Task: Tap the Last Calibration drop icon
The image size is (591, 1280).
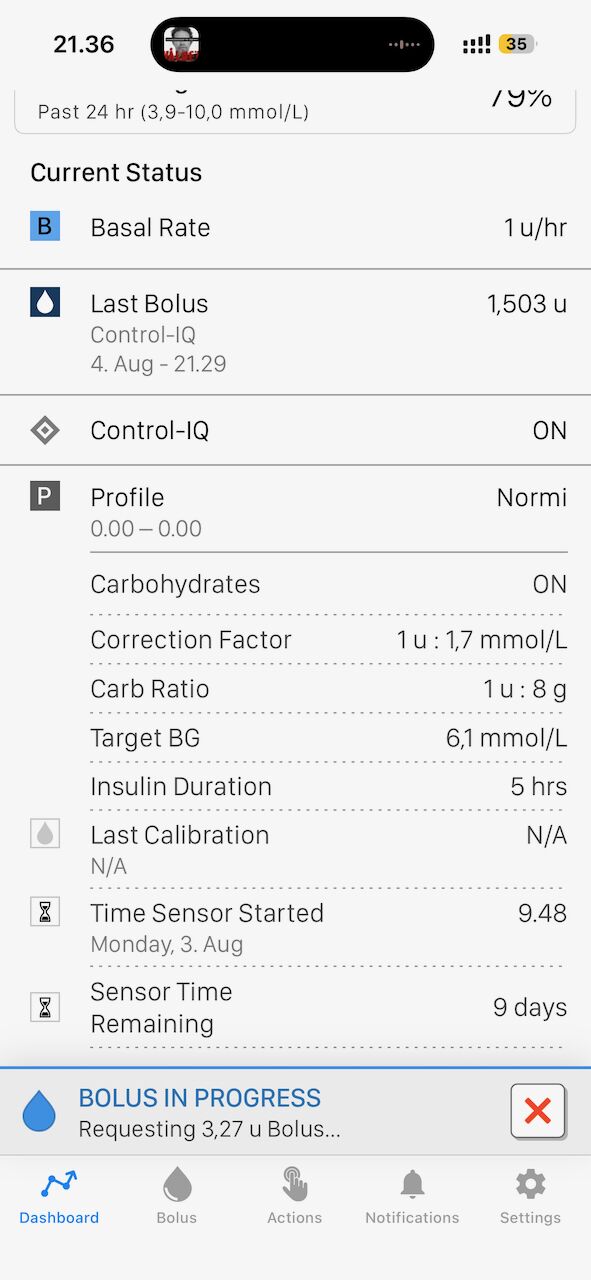Action: (x=45, y=833)
